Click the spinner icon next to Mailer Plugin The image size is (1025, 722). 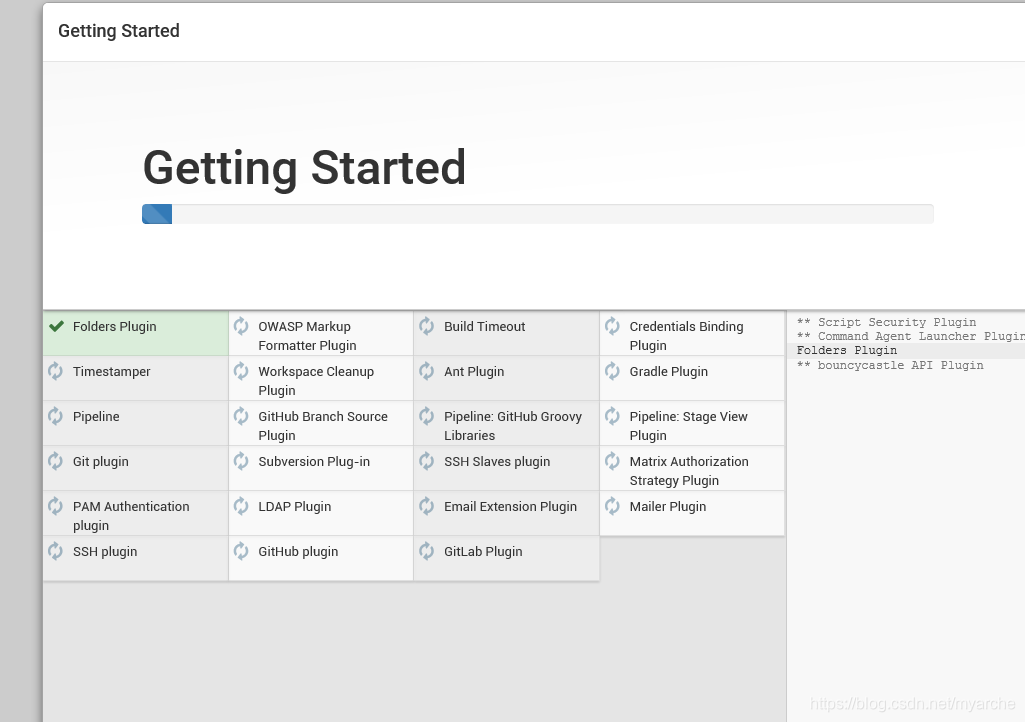pos(612,506)
